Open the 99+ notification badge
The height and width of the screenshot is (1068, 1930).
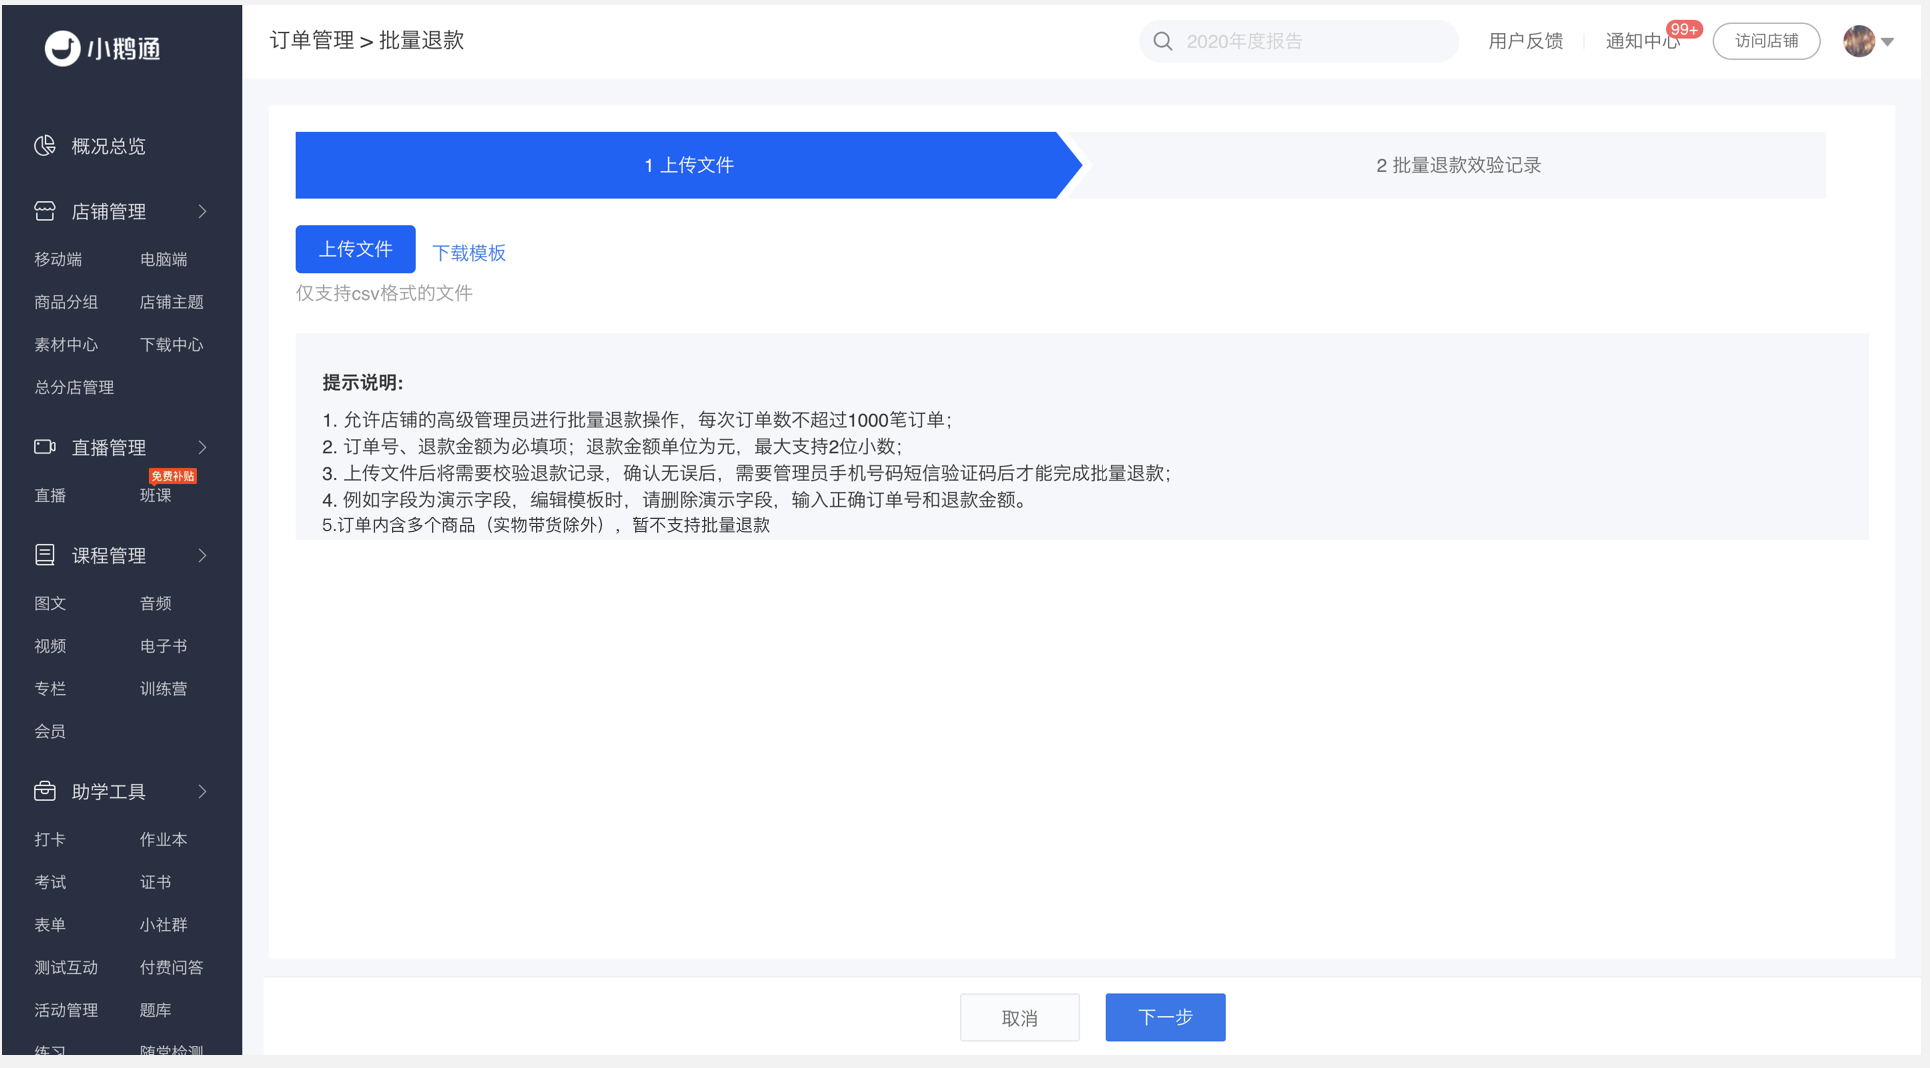click(1684, 29)
